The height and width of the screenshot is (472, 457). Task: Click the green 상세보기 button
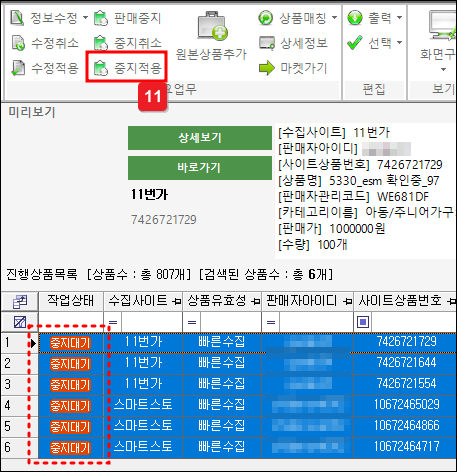pos(200,138)
